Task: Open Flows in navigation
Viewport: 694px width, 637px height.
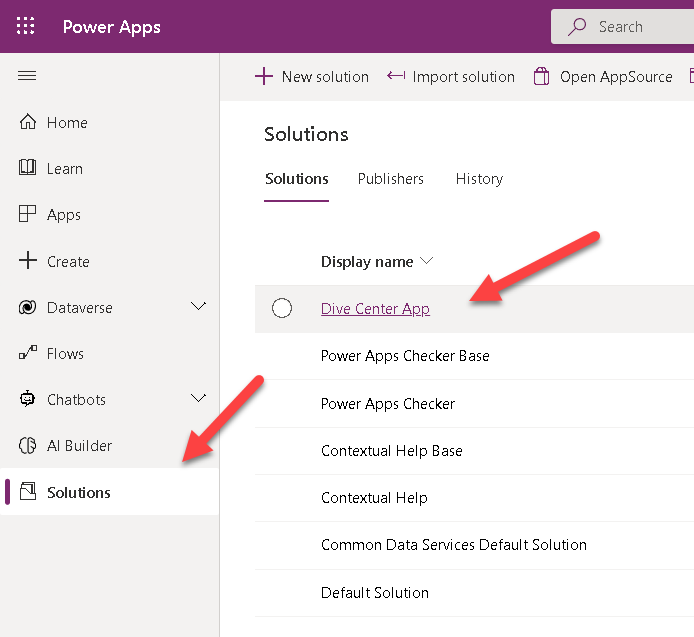Action: (109, 353)
